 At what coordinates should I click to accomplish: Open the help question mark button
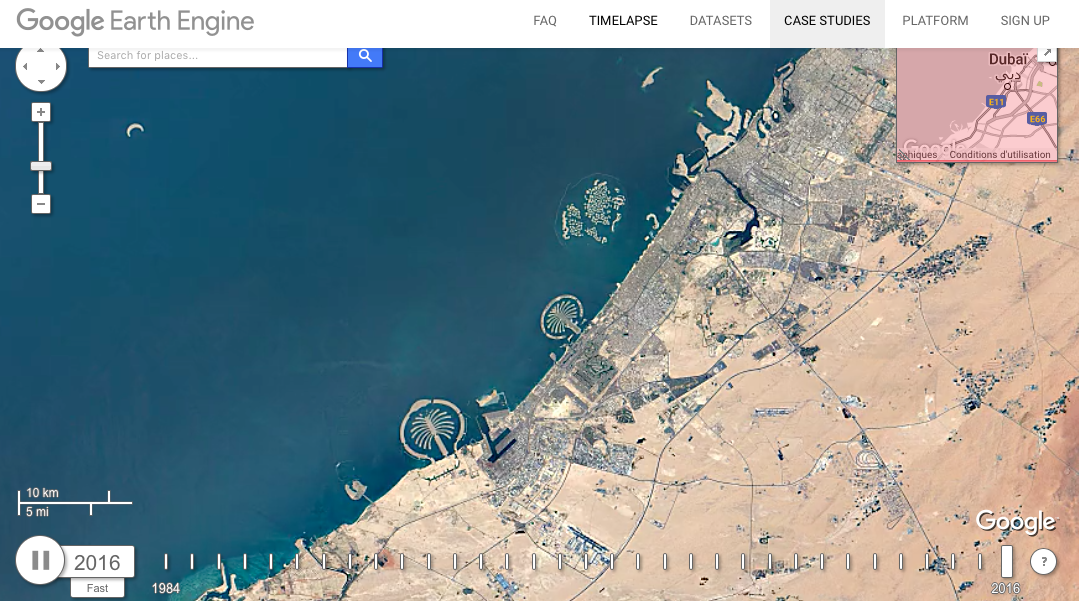pyautogui.click(x=1043, y=561)
